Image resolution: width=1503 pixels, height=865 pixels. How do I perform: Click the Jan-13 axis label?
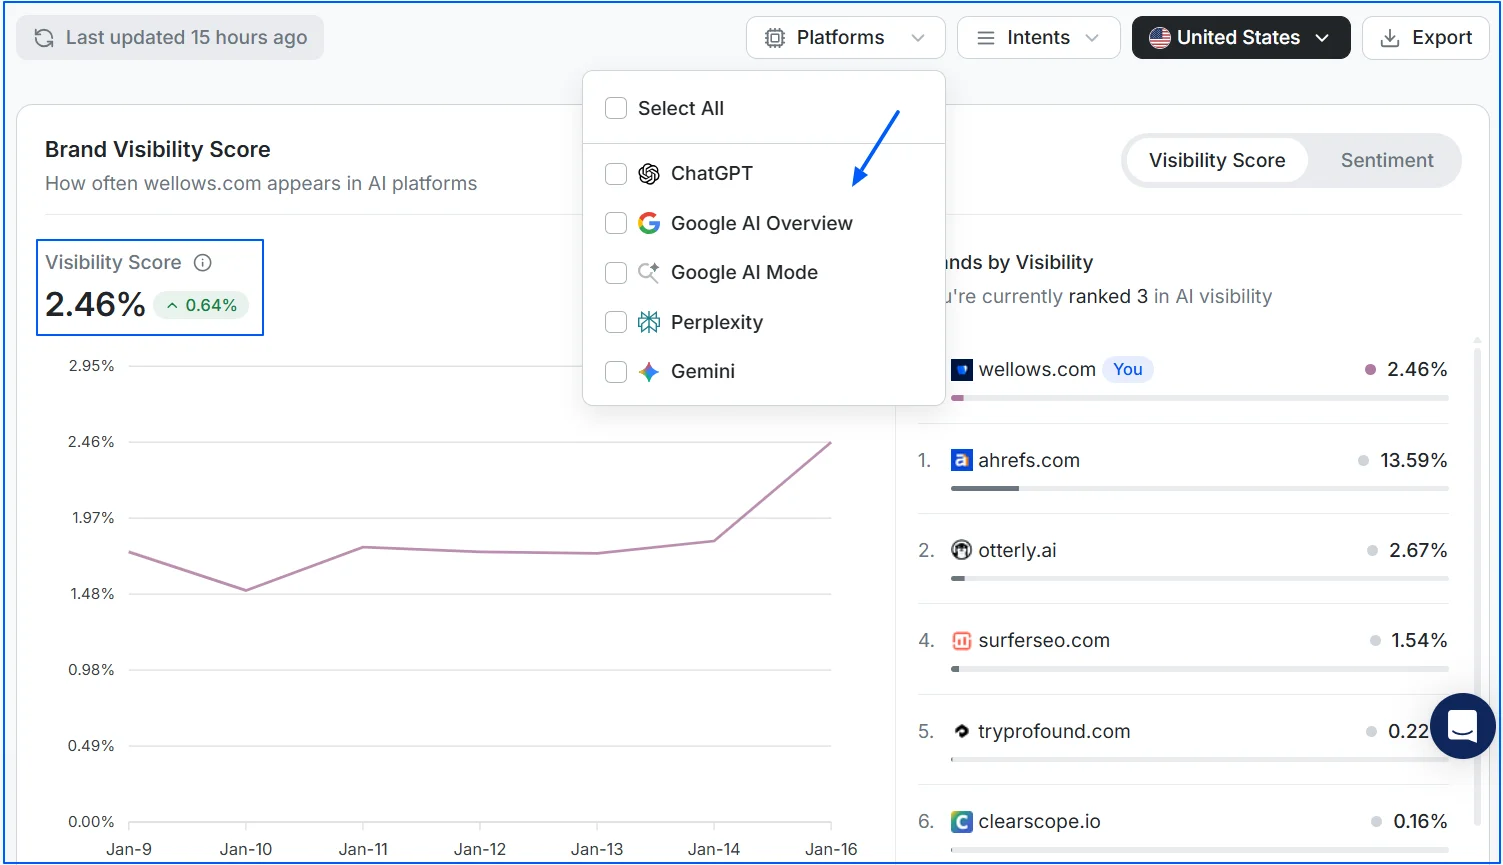click(x=597, y=849)
